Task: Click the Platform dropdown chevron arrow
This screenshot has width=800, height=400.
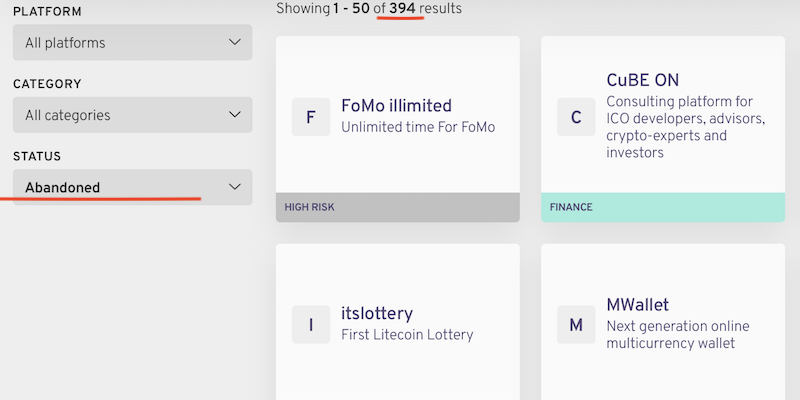Action: [235, 43]
